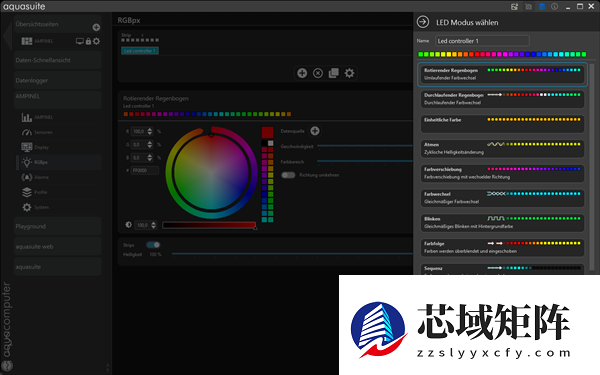
Task: Expand the Playground section
Action: [x=57, y=226]
